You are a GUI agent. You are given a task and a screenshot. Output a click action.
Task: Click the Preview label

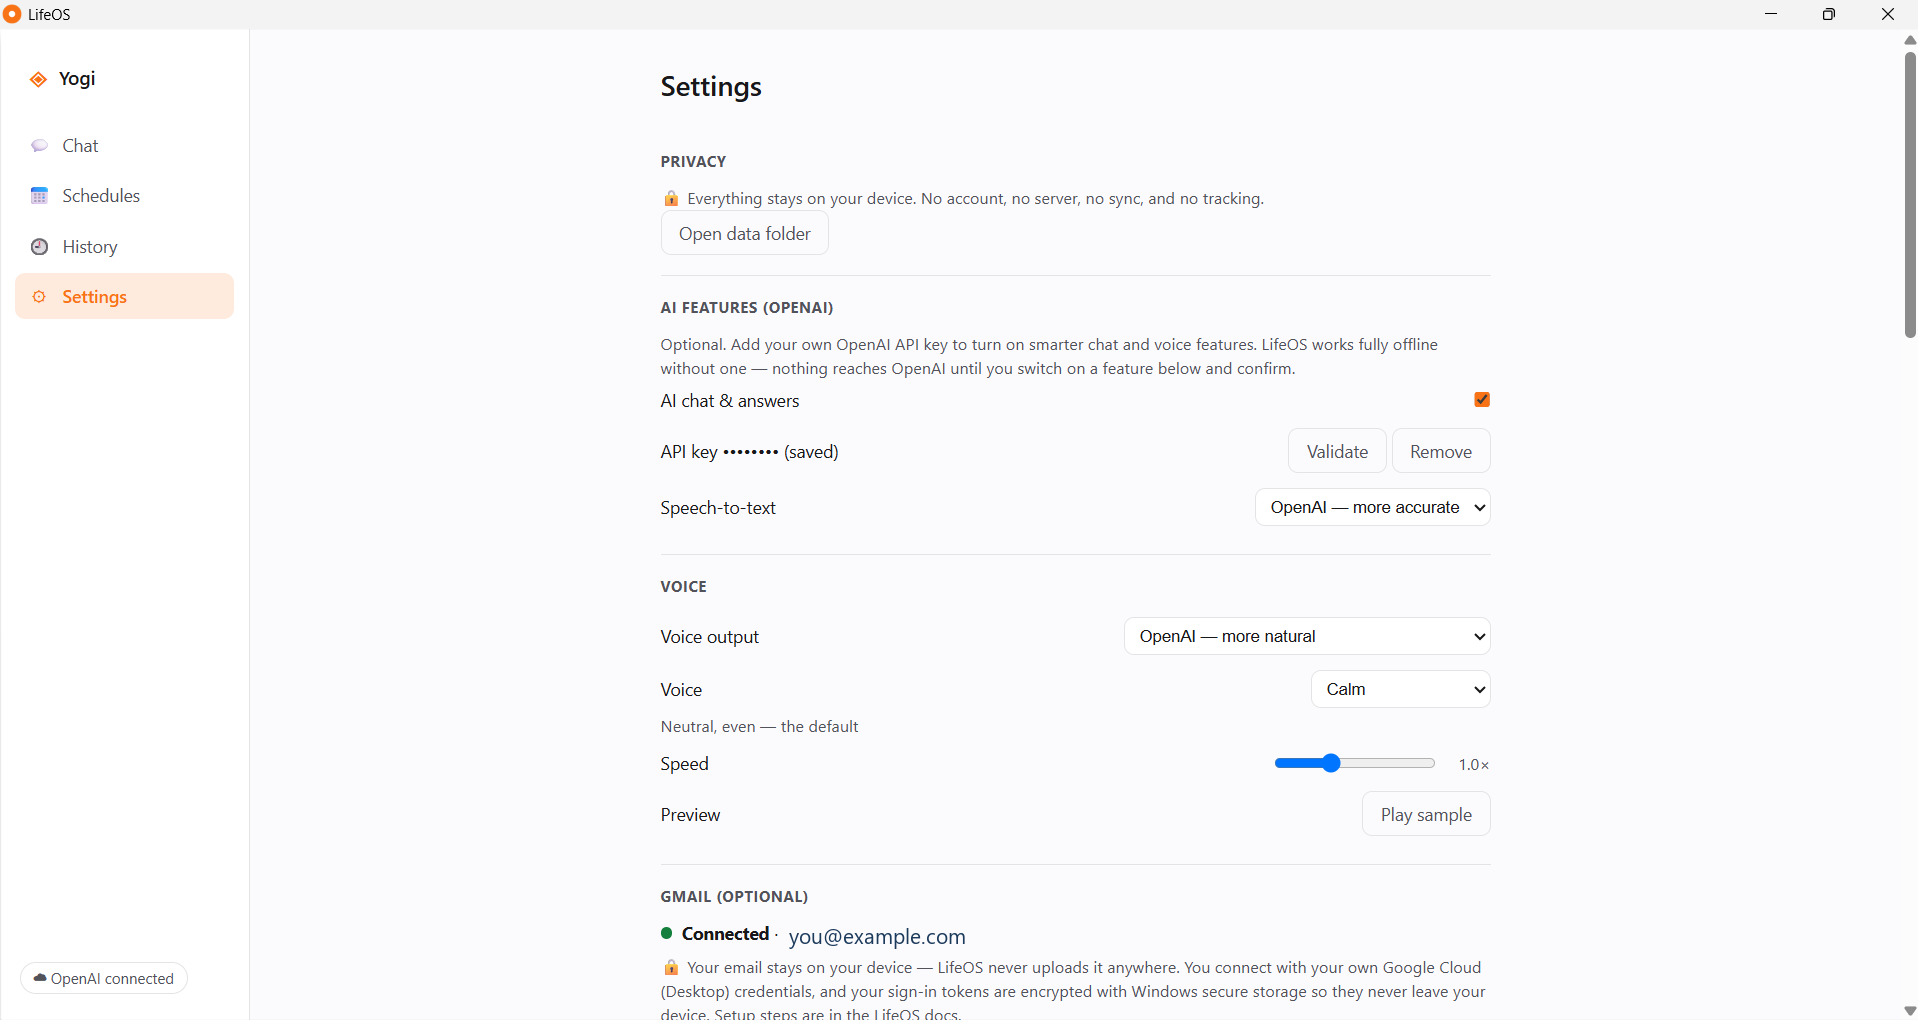(x=690, y=815)
